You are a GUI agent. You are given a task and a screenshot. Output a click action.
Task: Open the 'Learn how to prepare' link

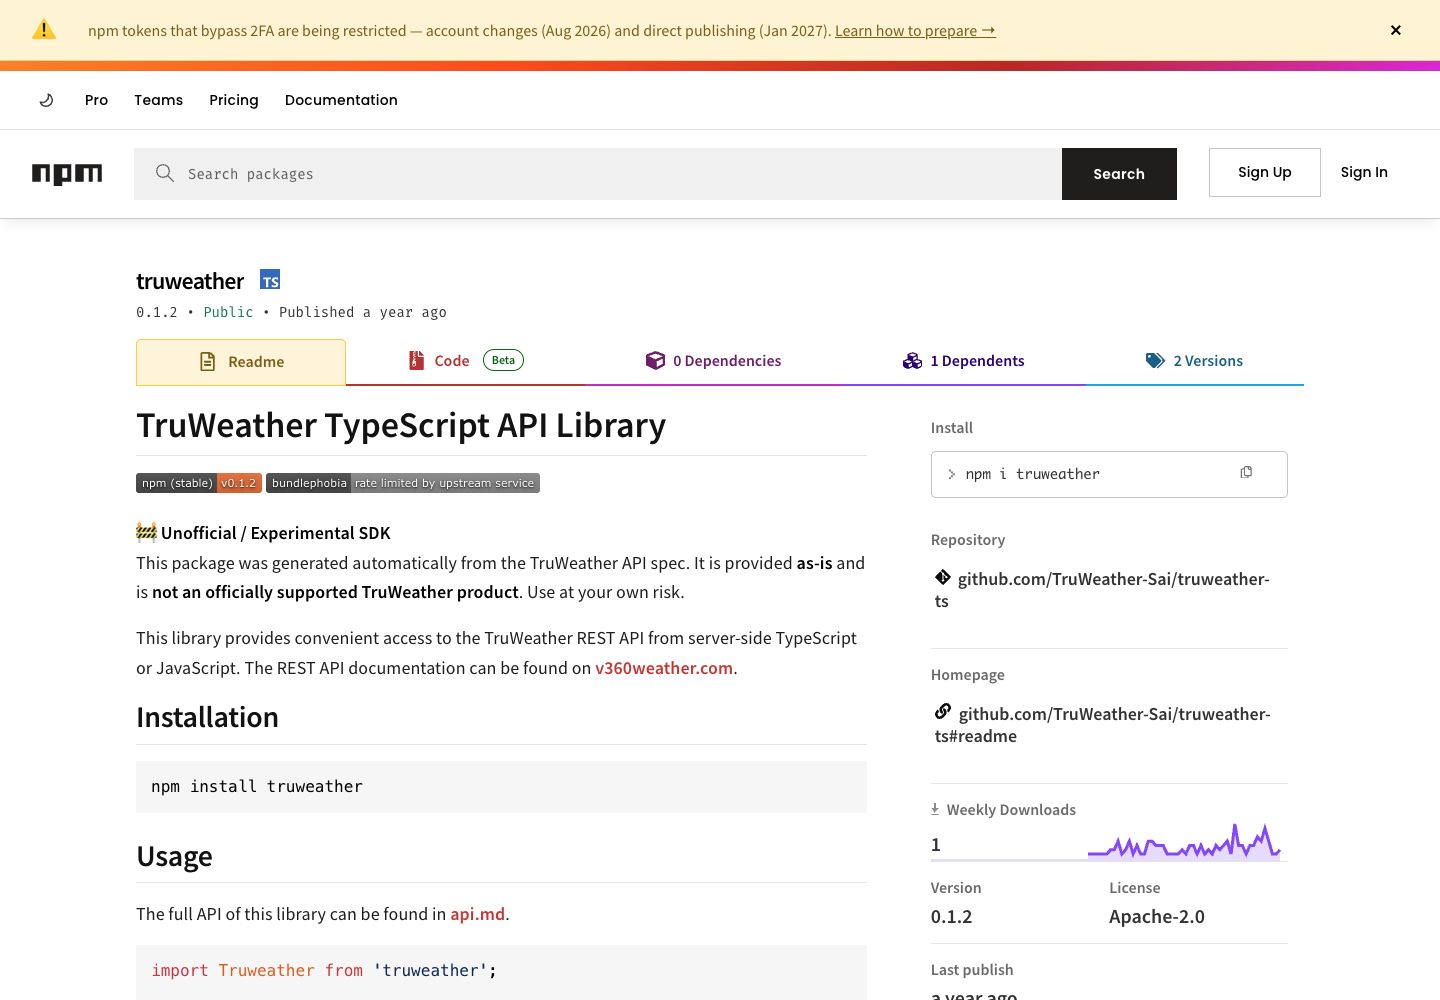click(915, 31)
